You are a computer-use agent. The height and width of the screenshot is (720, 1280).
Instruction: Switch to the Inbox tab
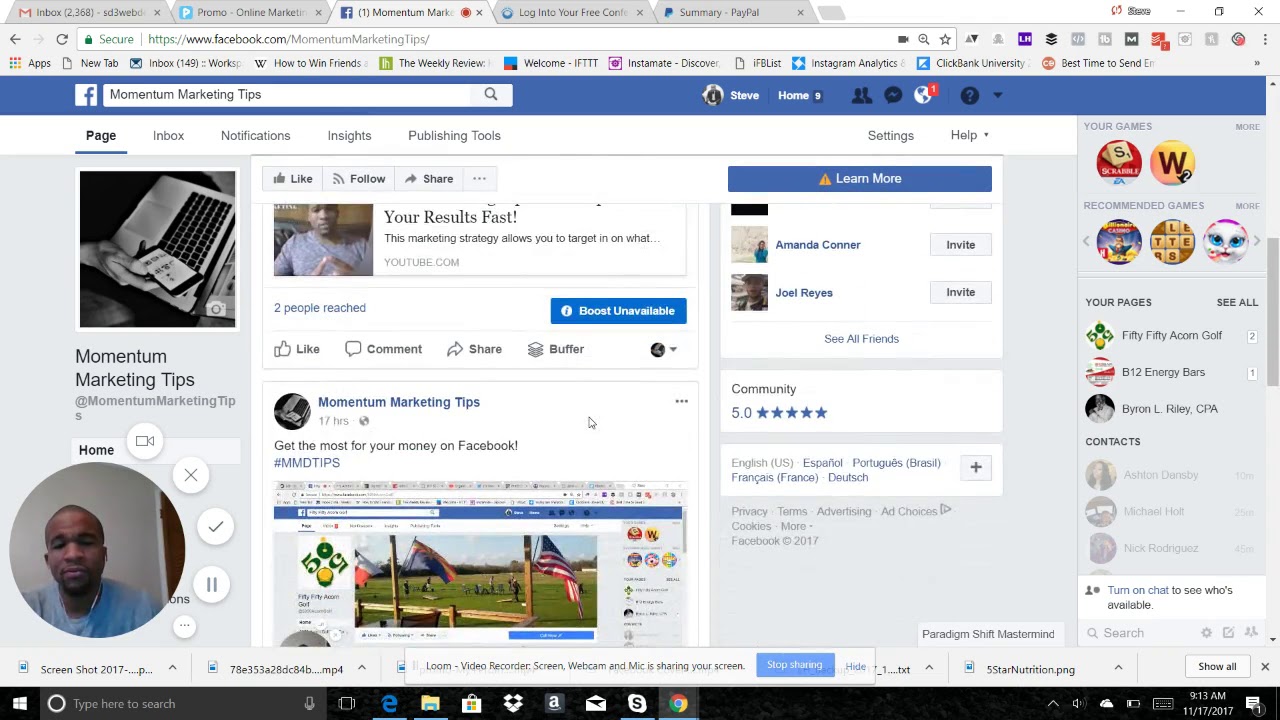pyautogui.click(x=168, y=135)
